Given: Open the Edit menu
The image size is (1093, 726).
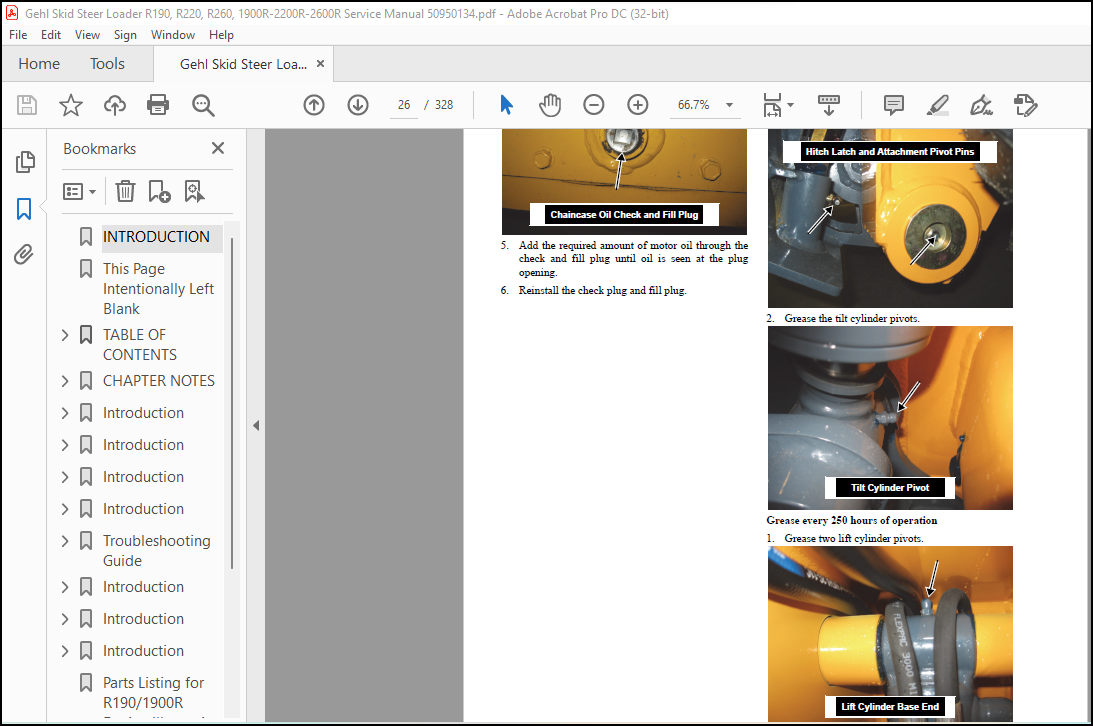Looking at the screenshot, I should coord(51,35).
